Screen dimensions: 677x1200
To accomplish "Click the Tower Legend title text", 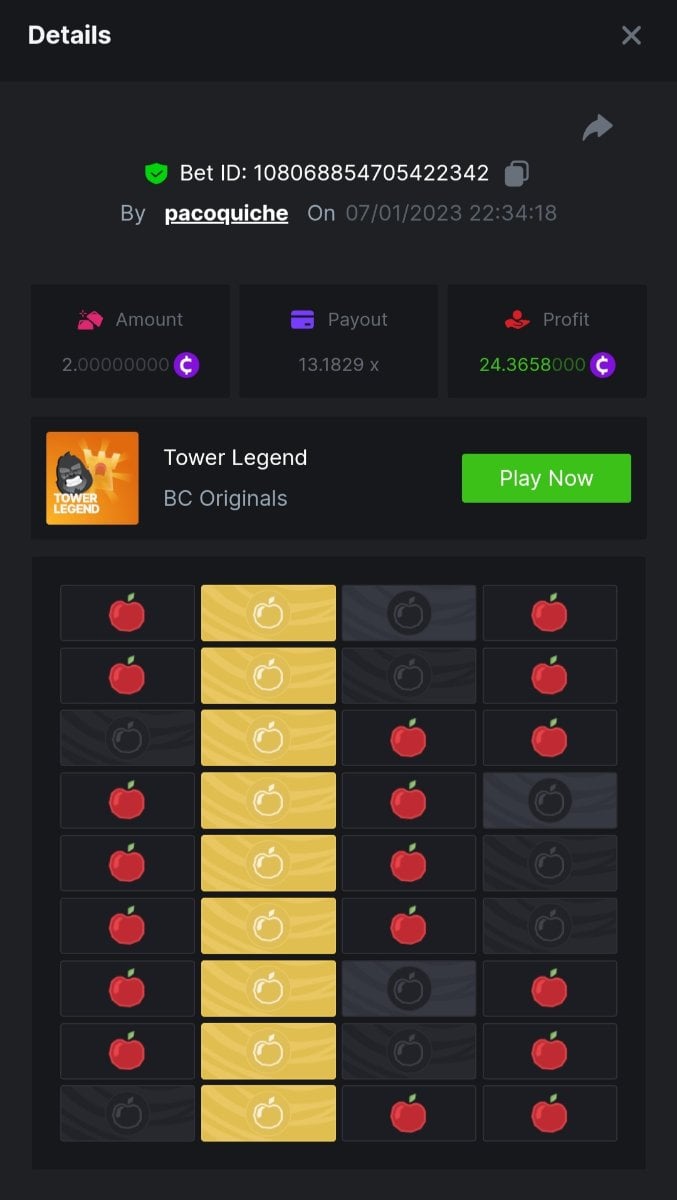I will tap(235, 458).
